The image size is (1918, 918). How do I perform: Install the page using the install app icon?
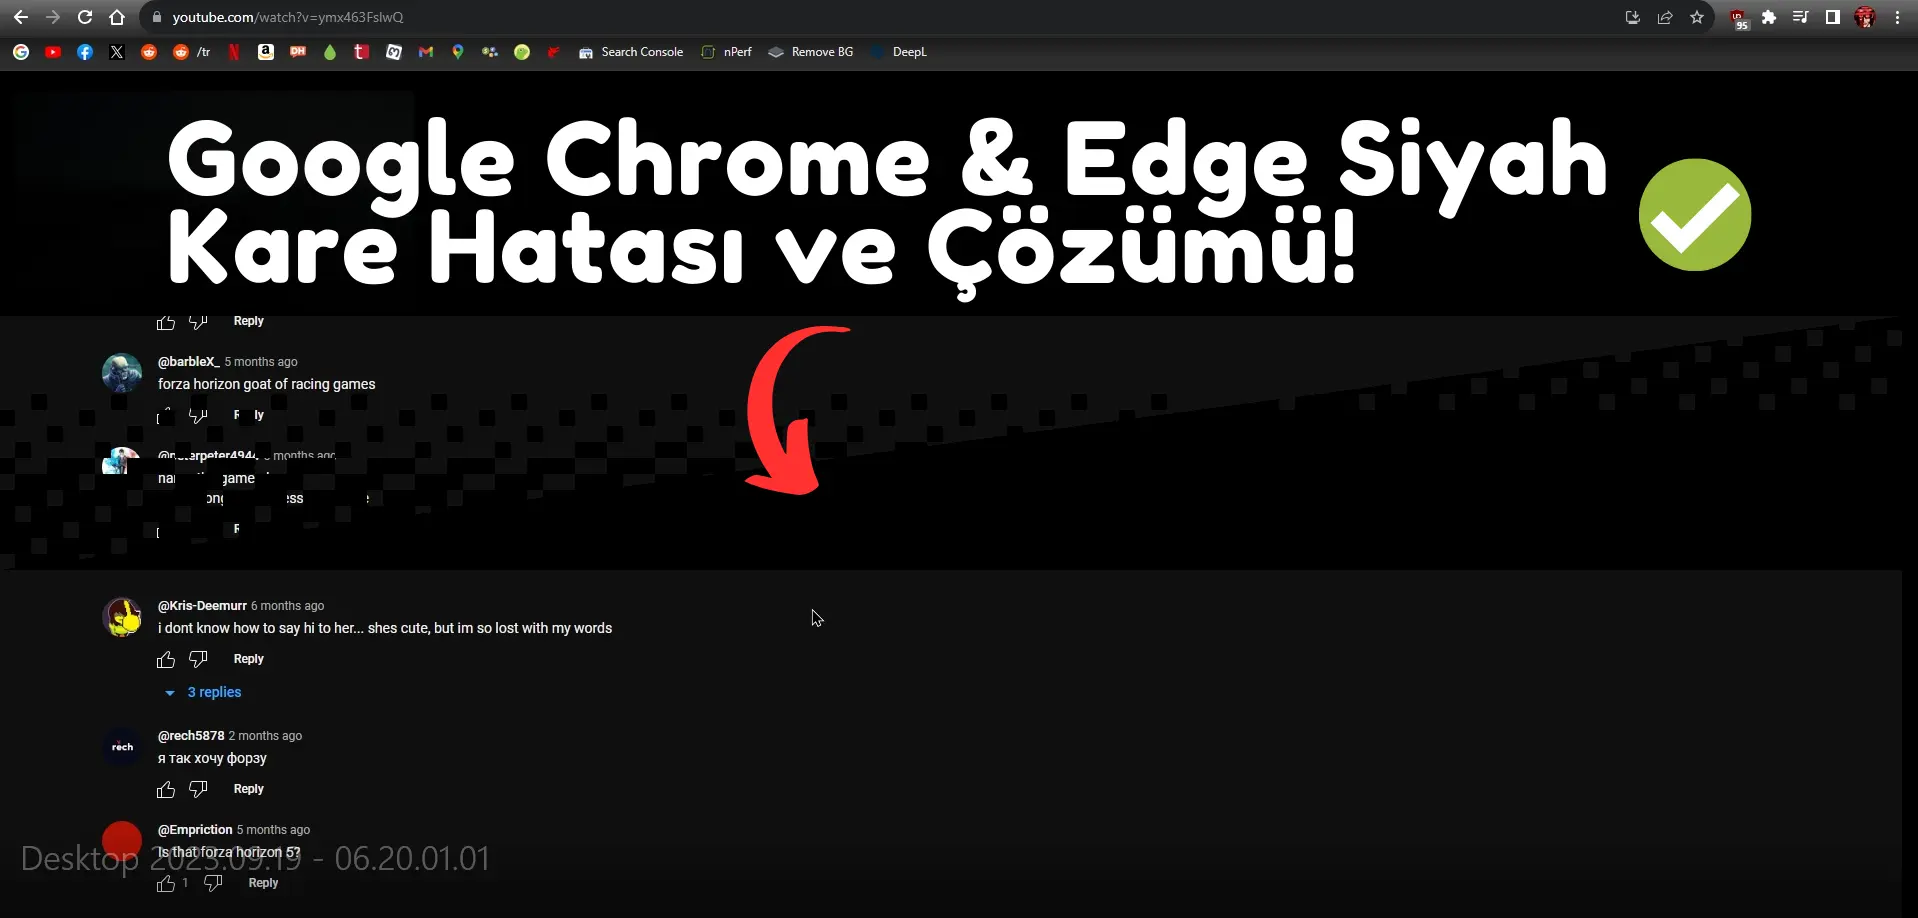[1633, 17]
